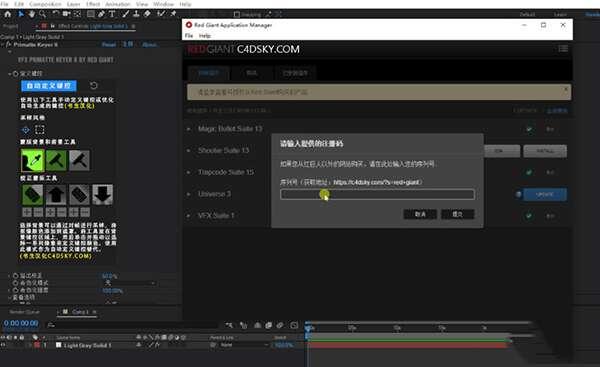Collapse the Primatte Keyer effect twirl arrow
The height and width of the screenshot is (367, 600).
click(x=3, y=45)
